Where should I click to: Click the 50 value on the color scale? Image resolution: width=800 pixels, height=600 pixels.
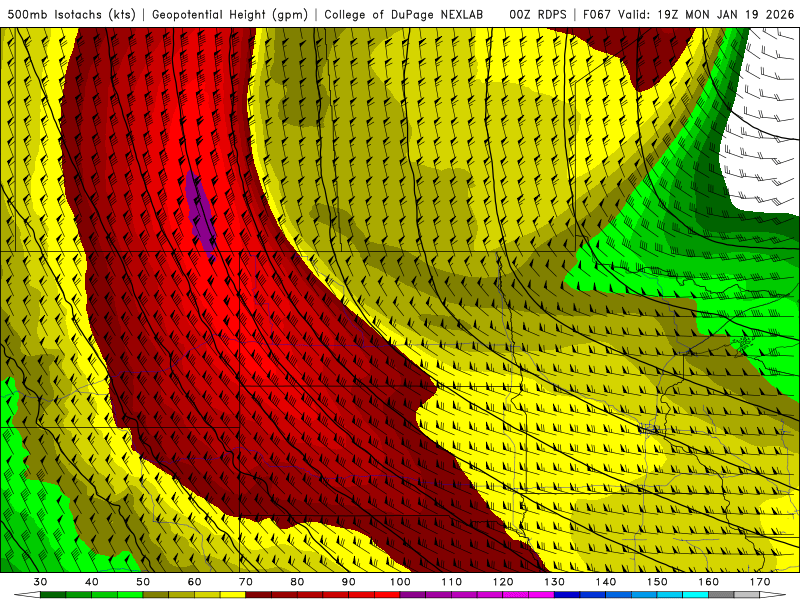point(143,582)
